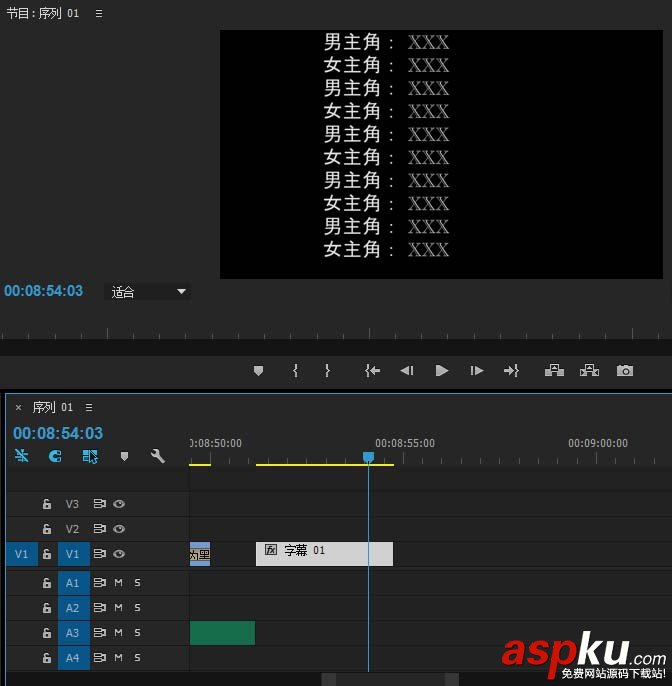Open timeline settings wrench icon
The image size is (672, 686).
coord(157,456)
